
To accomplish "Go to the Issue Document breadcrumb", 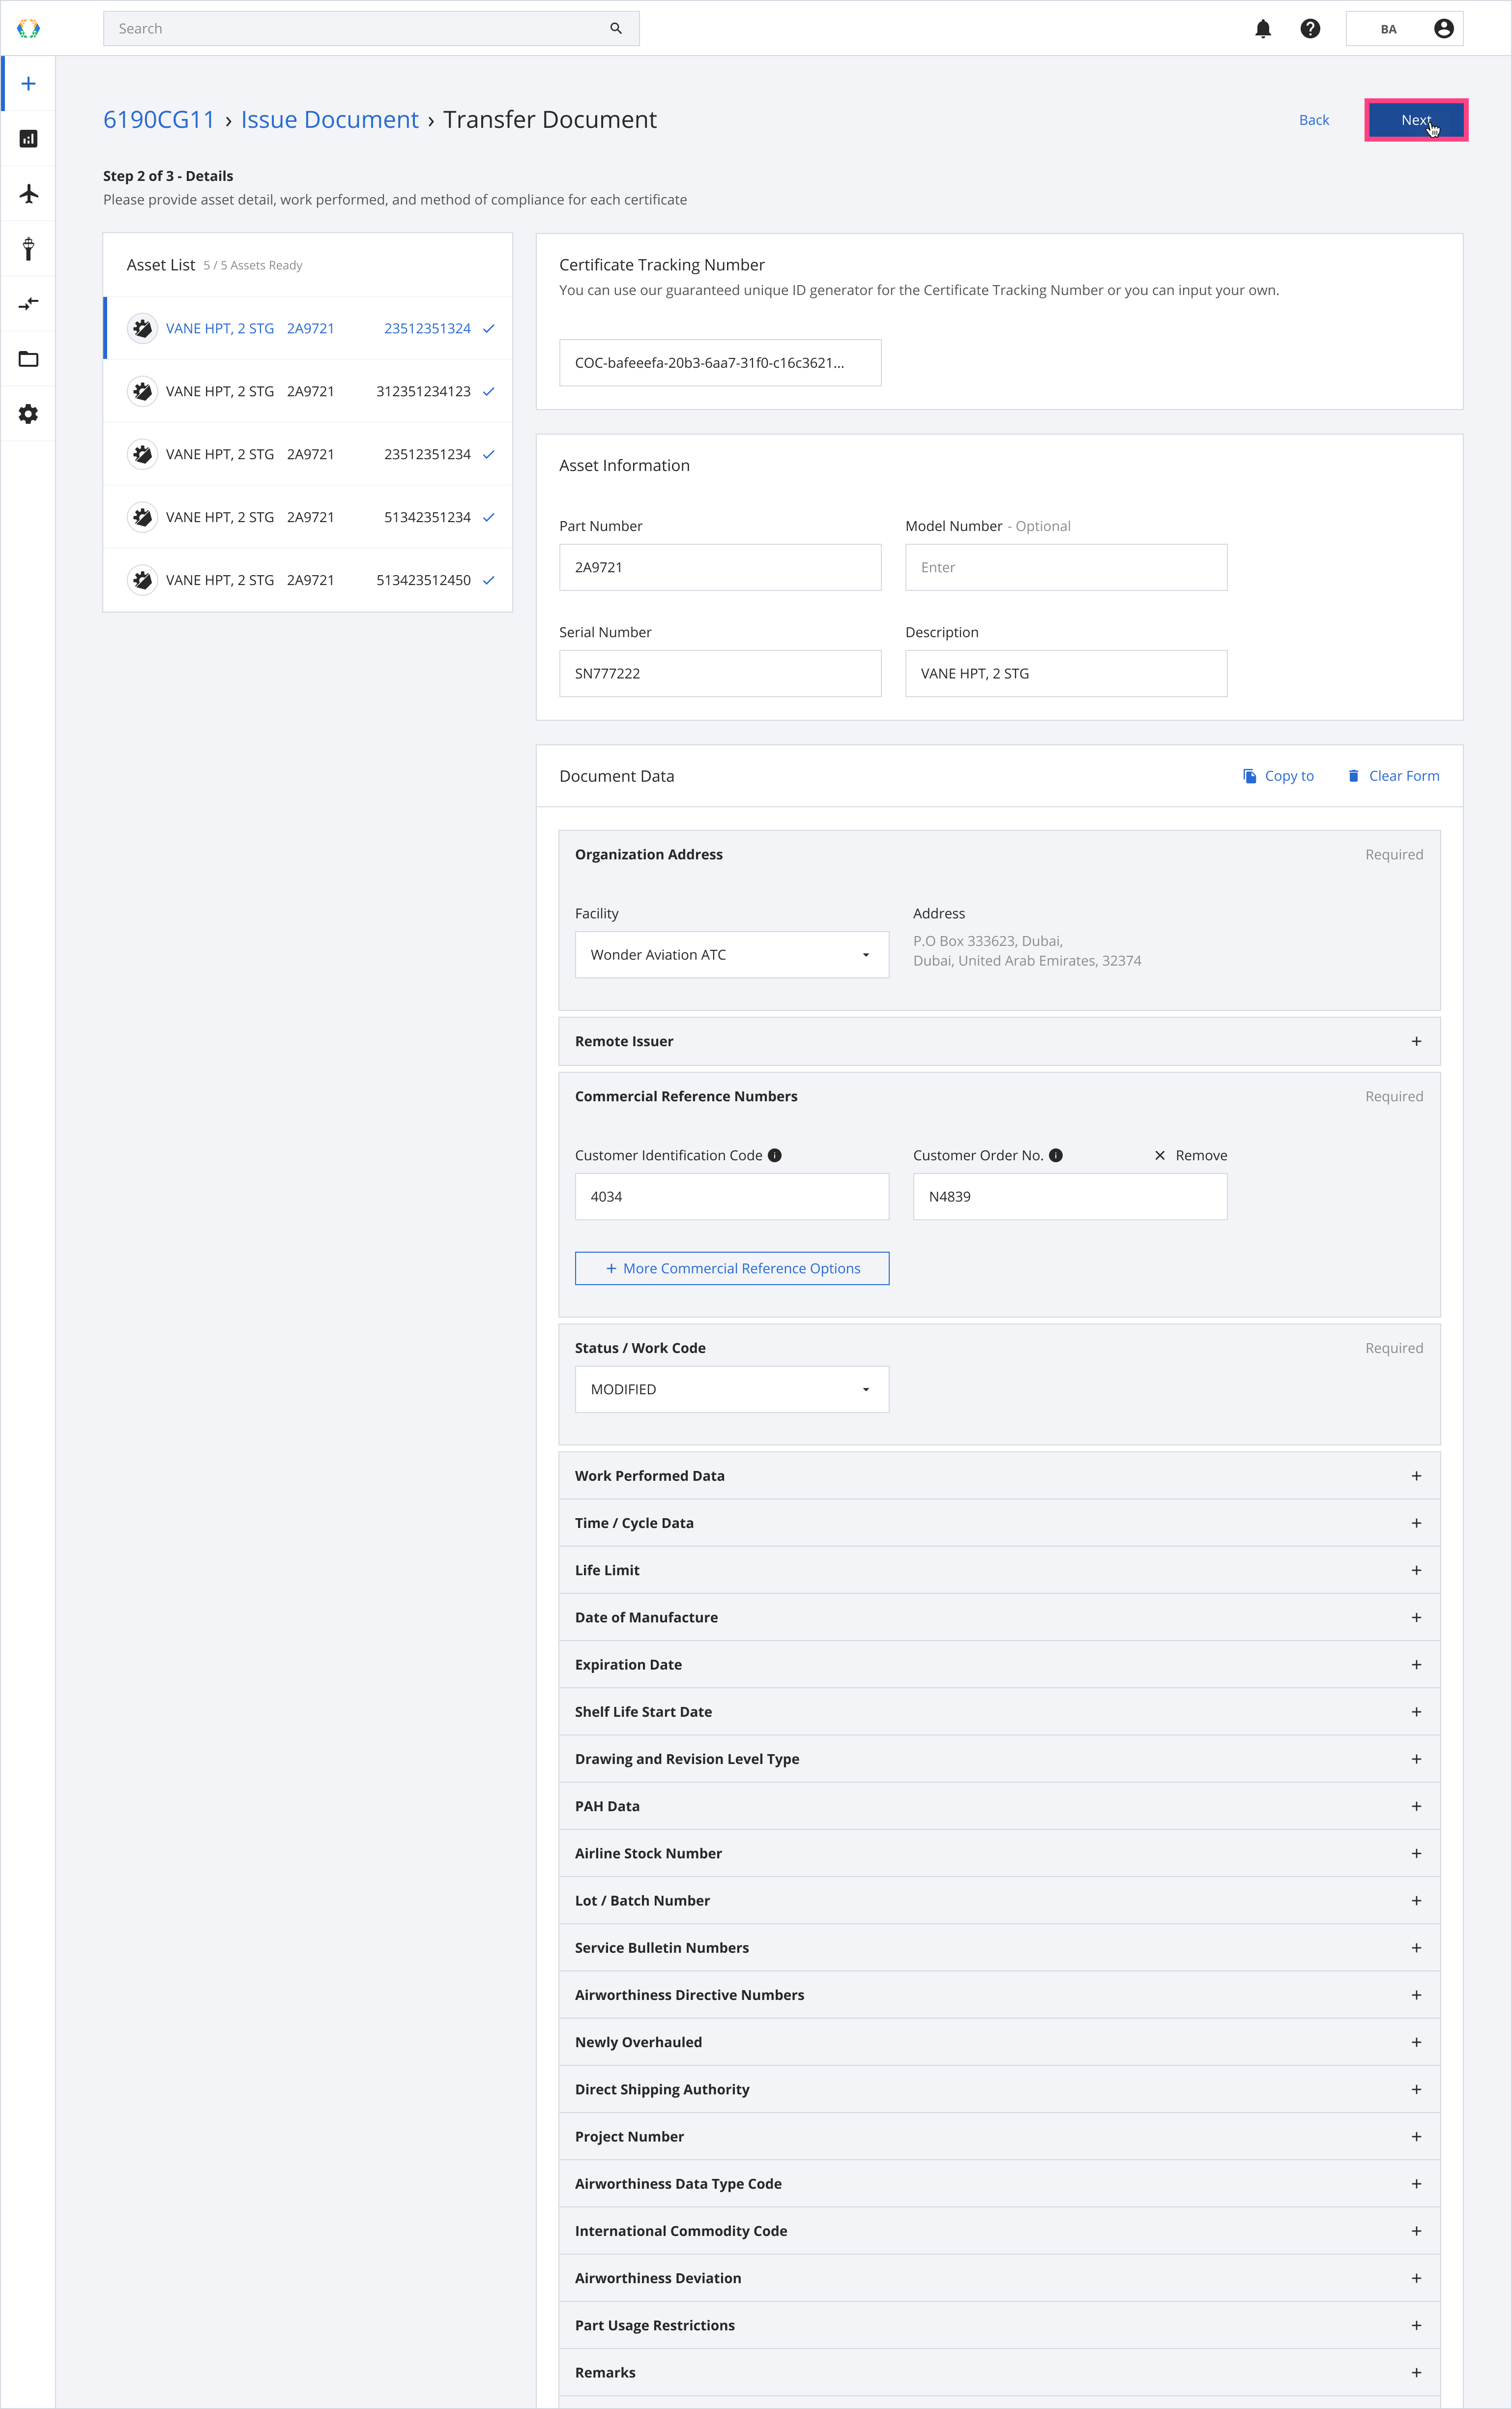I will pyautogui.click(x=329, y=120).
